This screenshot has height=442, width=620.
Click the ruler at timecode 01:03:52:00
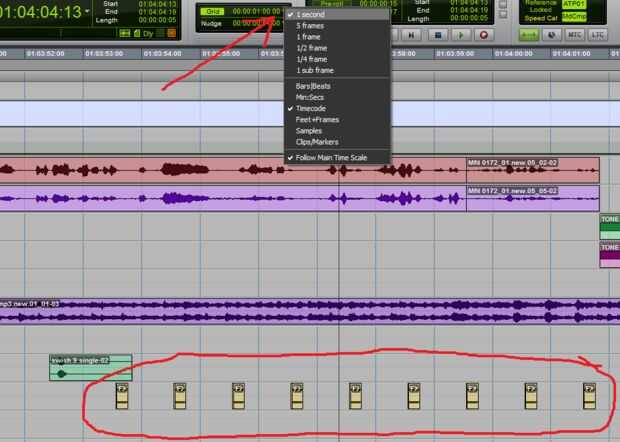pyautogui.click(x=45, y=53)
